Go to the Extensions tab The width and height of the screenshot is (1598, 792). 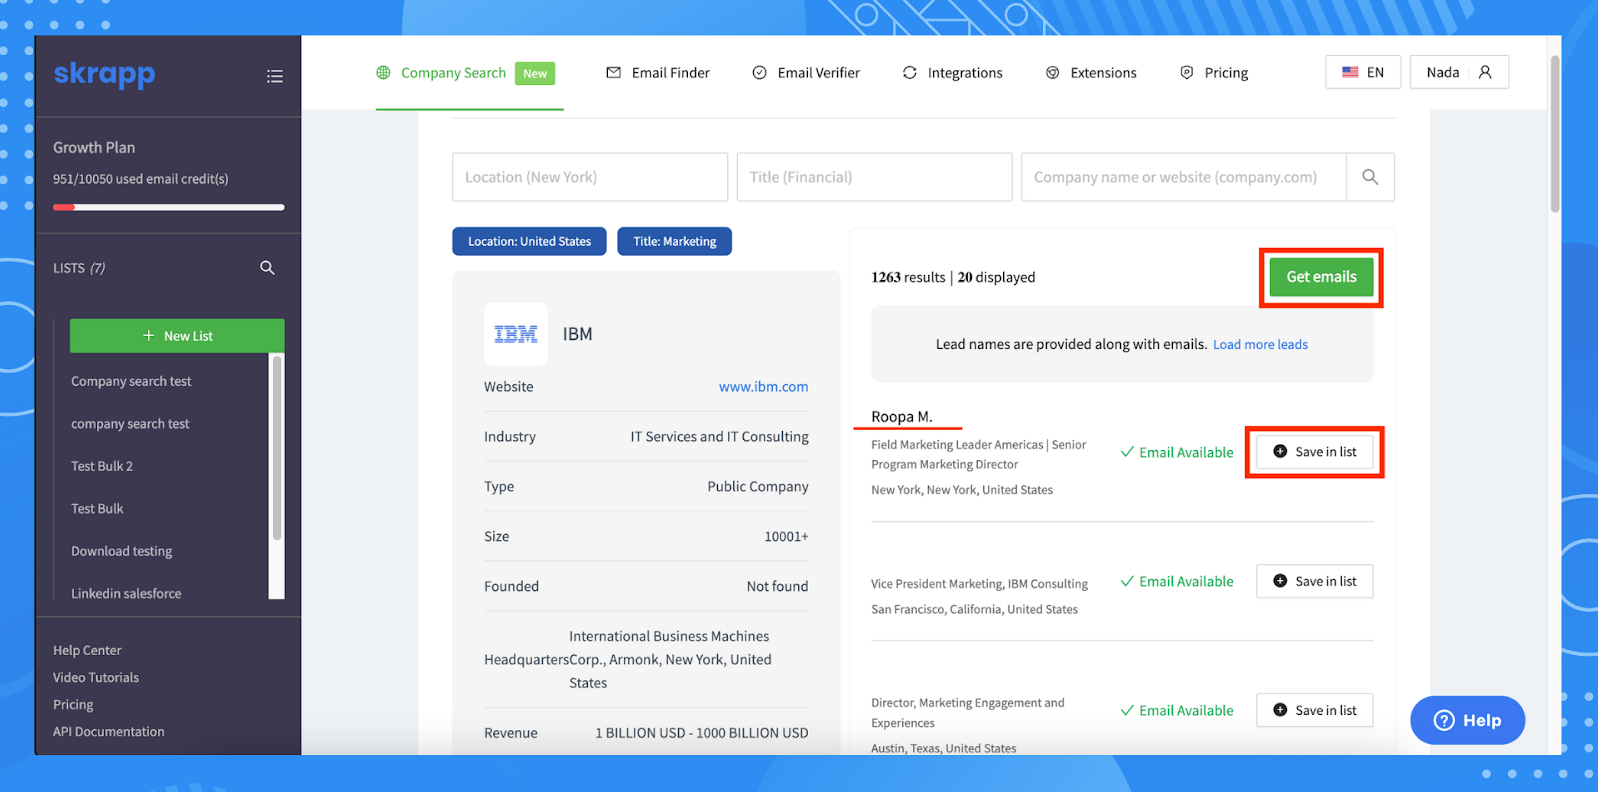[x=1091, y=73]
